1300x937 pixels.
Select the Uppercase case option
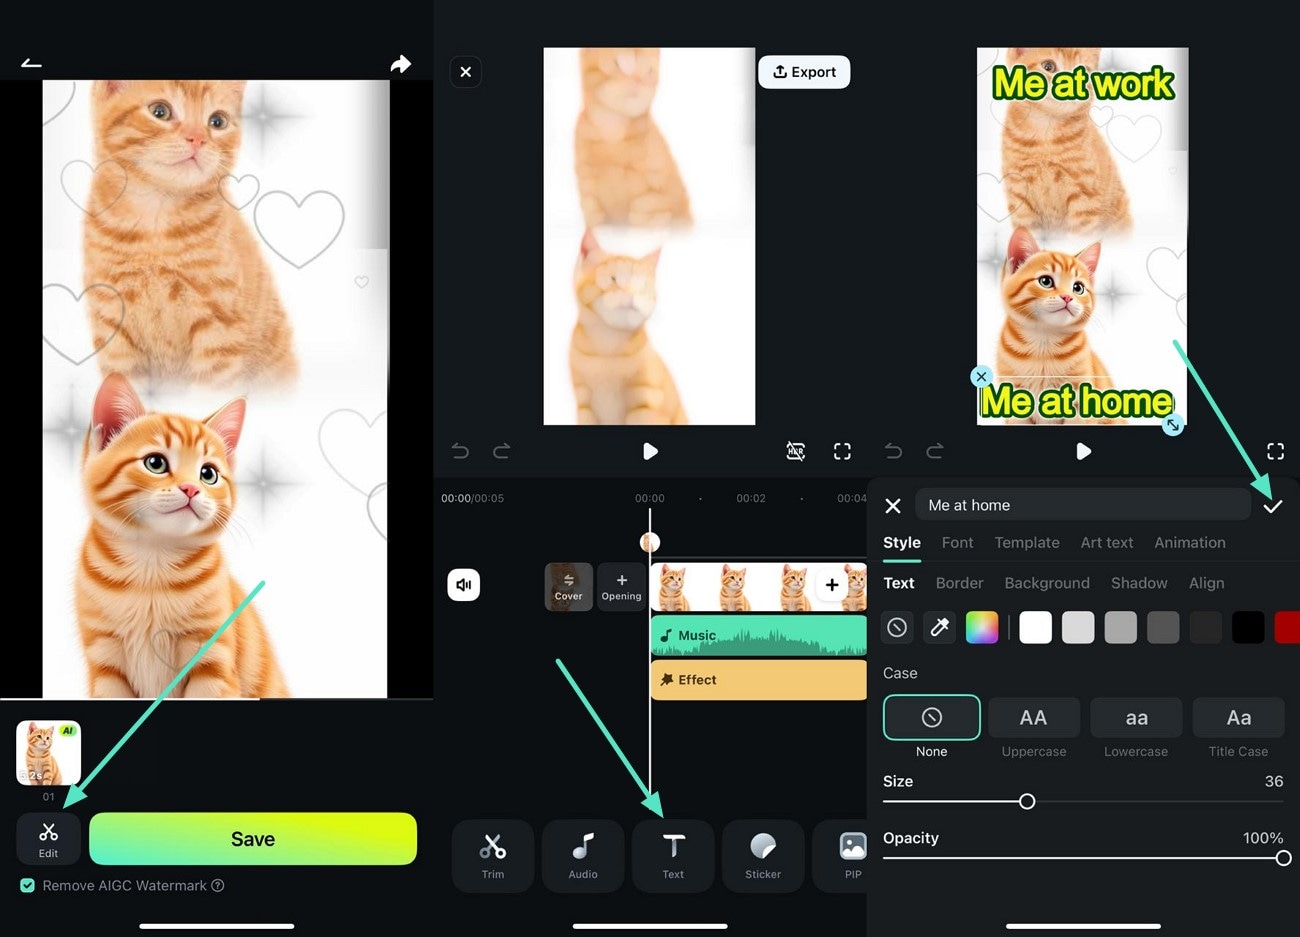point(1034,717)
